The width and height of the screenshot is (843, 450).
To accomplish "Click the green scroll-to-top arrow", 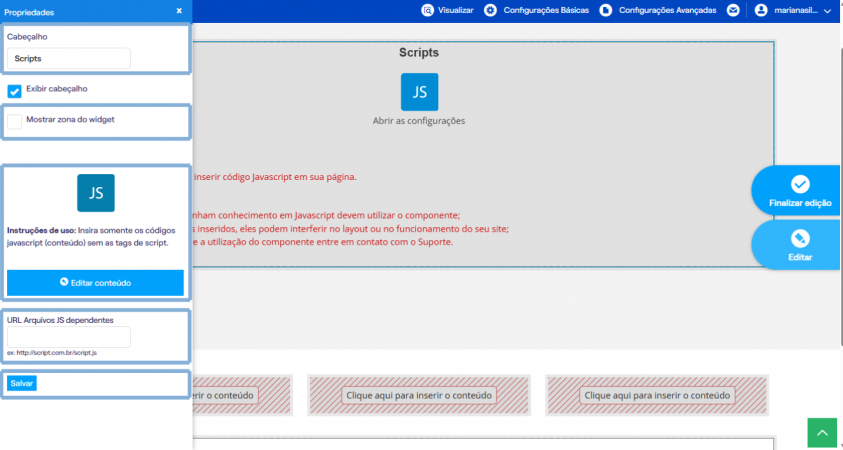I will [822, 433].
